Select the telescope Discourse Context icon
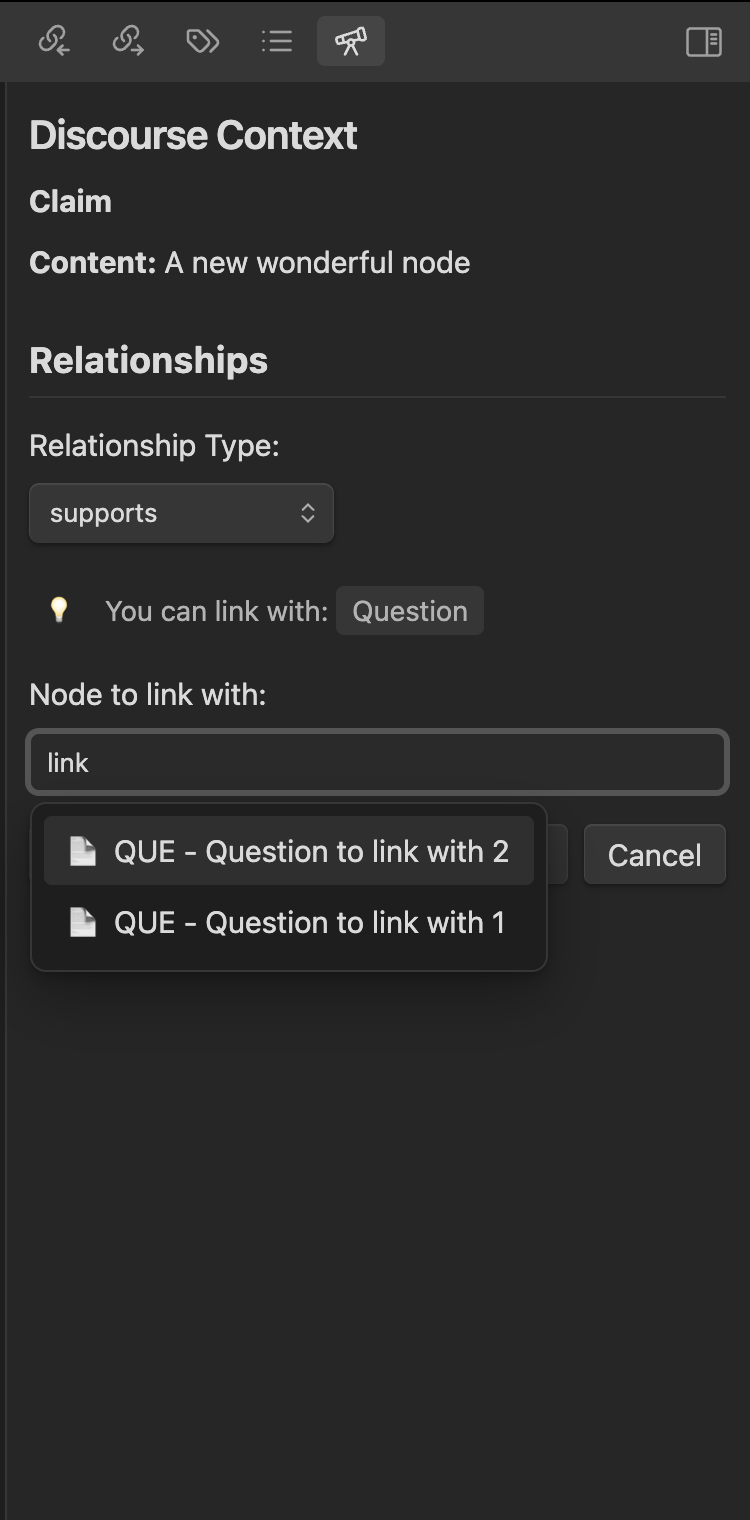 tap(351, 41)
